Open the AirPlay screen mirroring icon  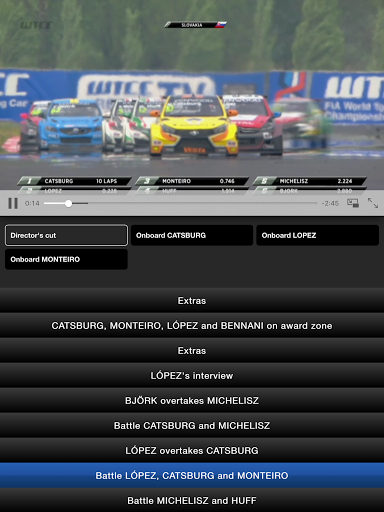(353, 203)
